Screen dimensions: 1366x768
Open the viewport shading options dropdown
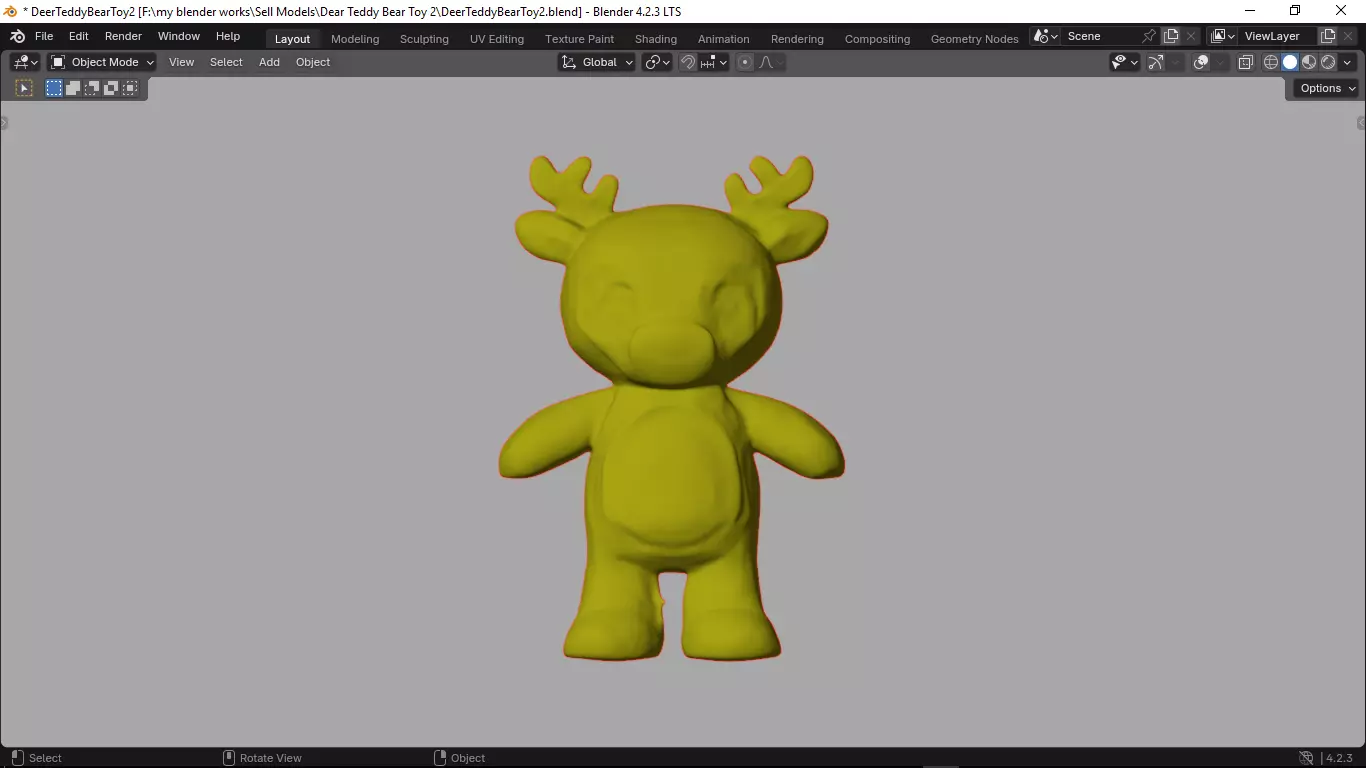[x=1348, y=62]
